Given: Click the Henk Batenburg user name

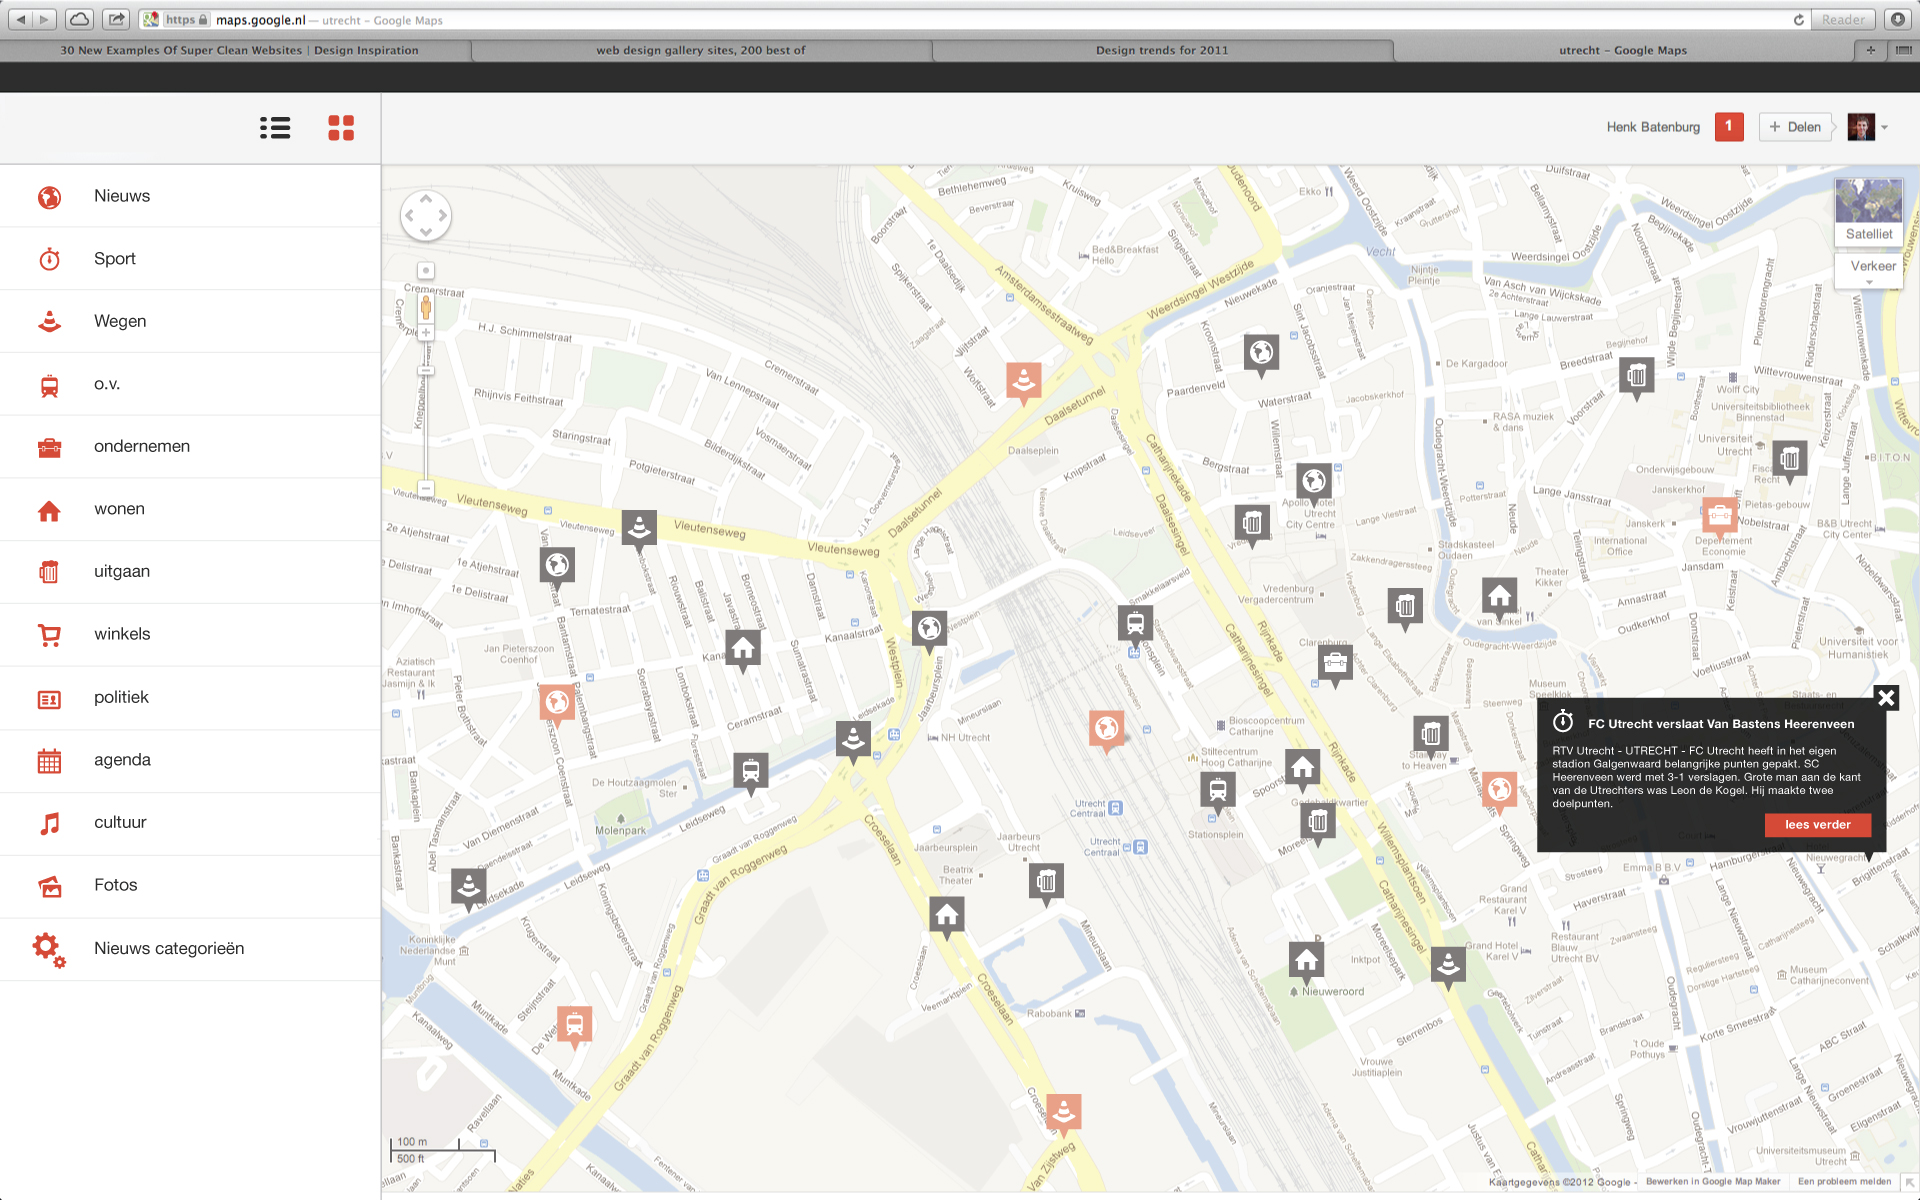Looking at the screenshot, I should pos(1653,127).
